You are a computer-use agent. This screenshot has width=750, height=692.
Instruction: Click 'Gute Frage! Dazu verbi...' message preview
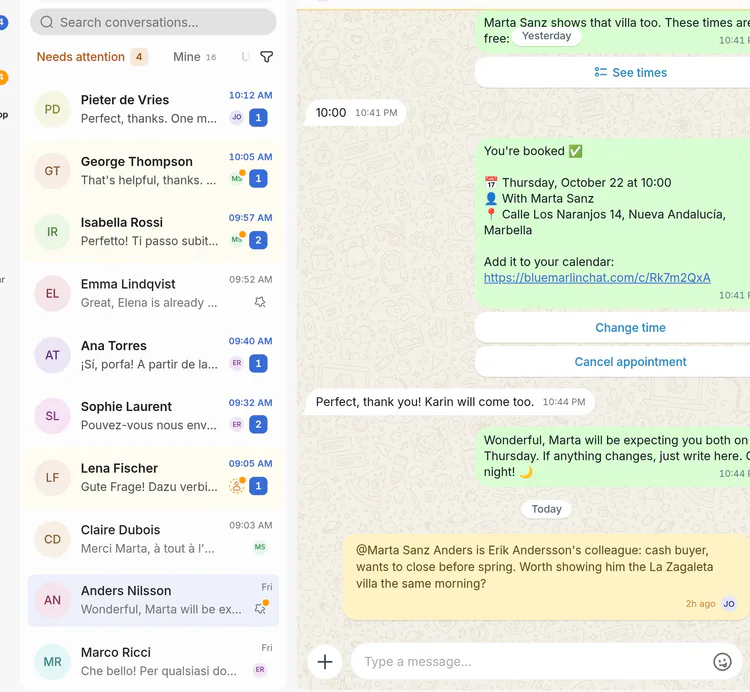[149, 487]
